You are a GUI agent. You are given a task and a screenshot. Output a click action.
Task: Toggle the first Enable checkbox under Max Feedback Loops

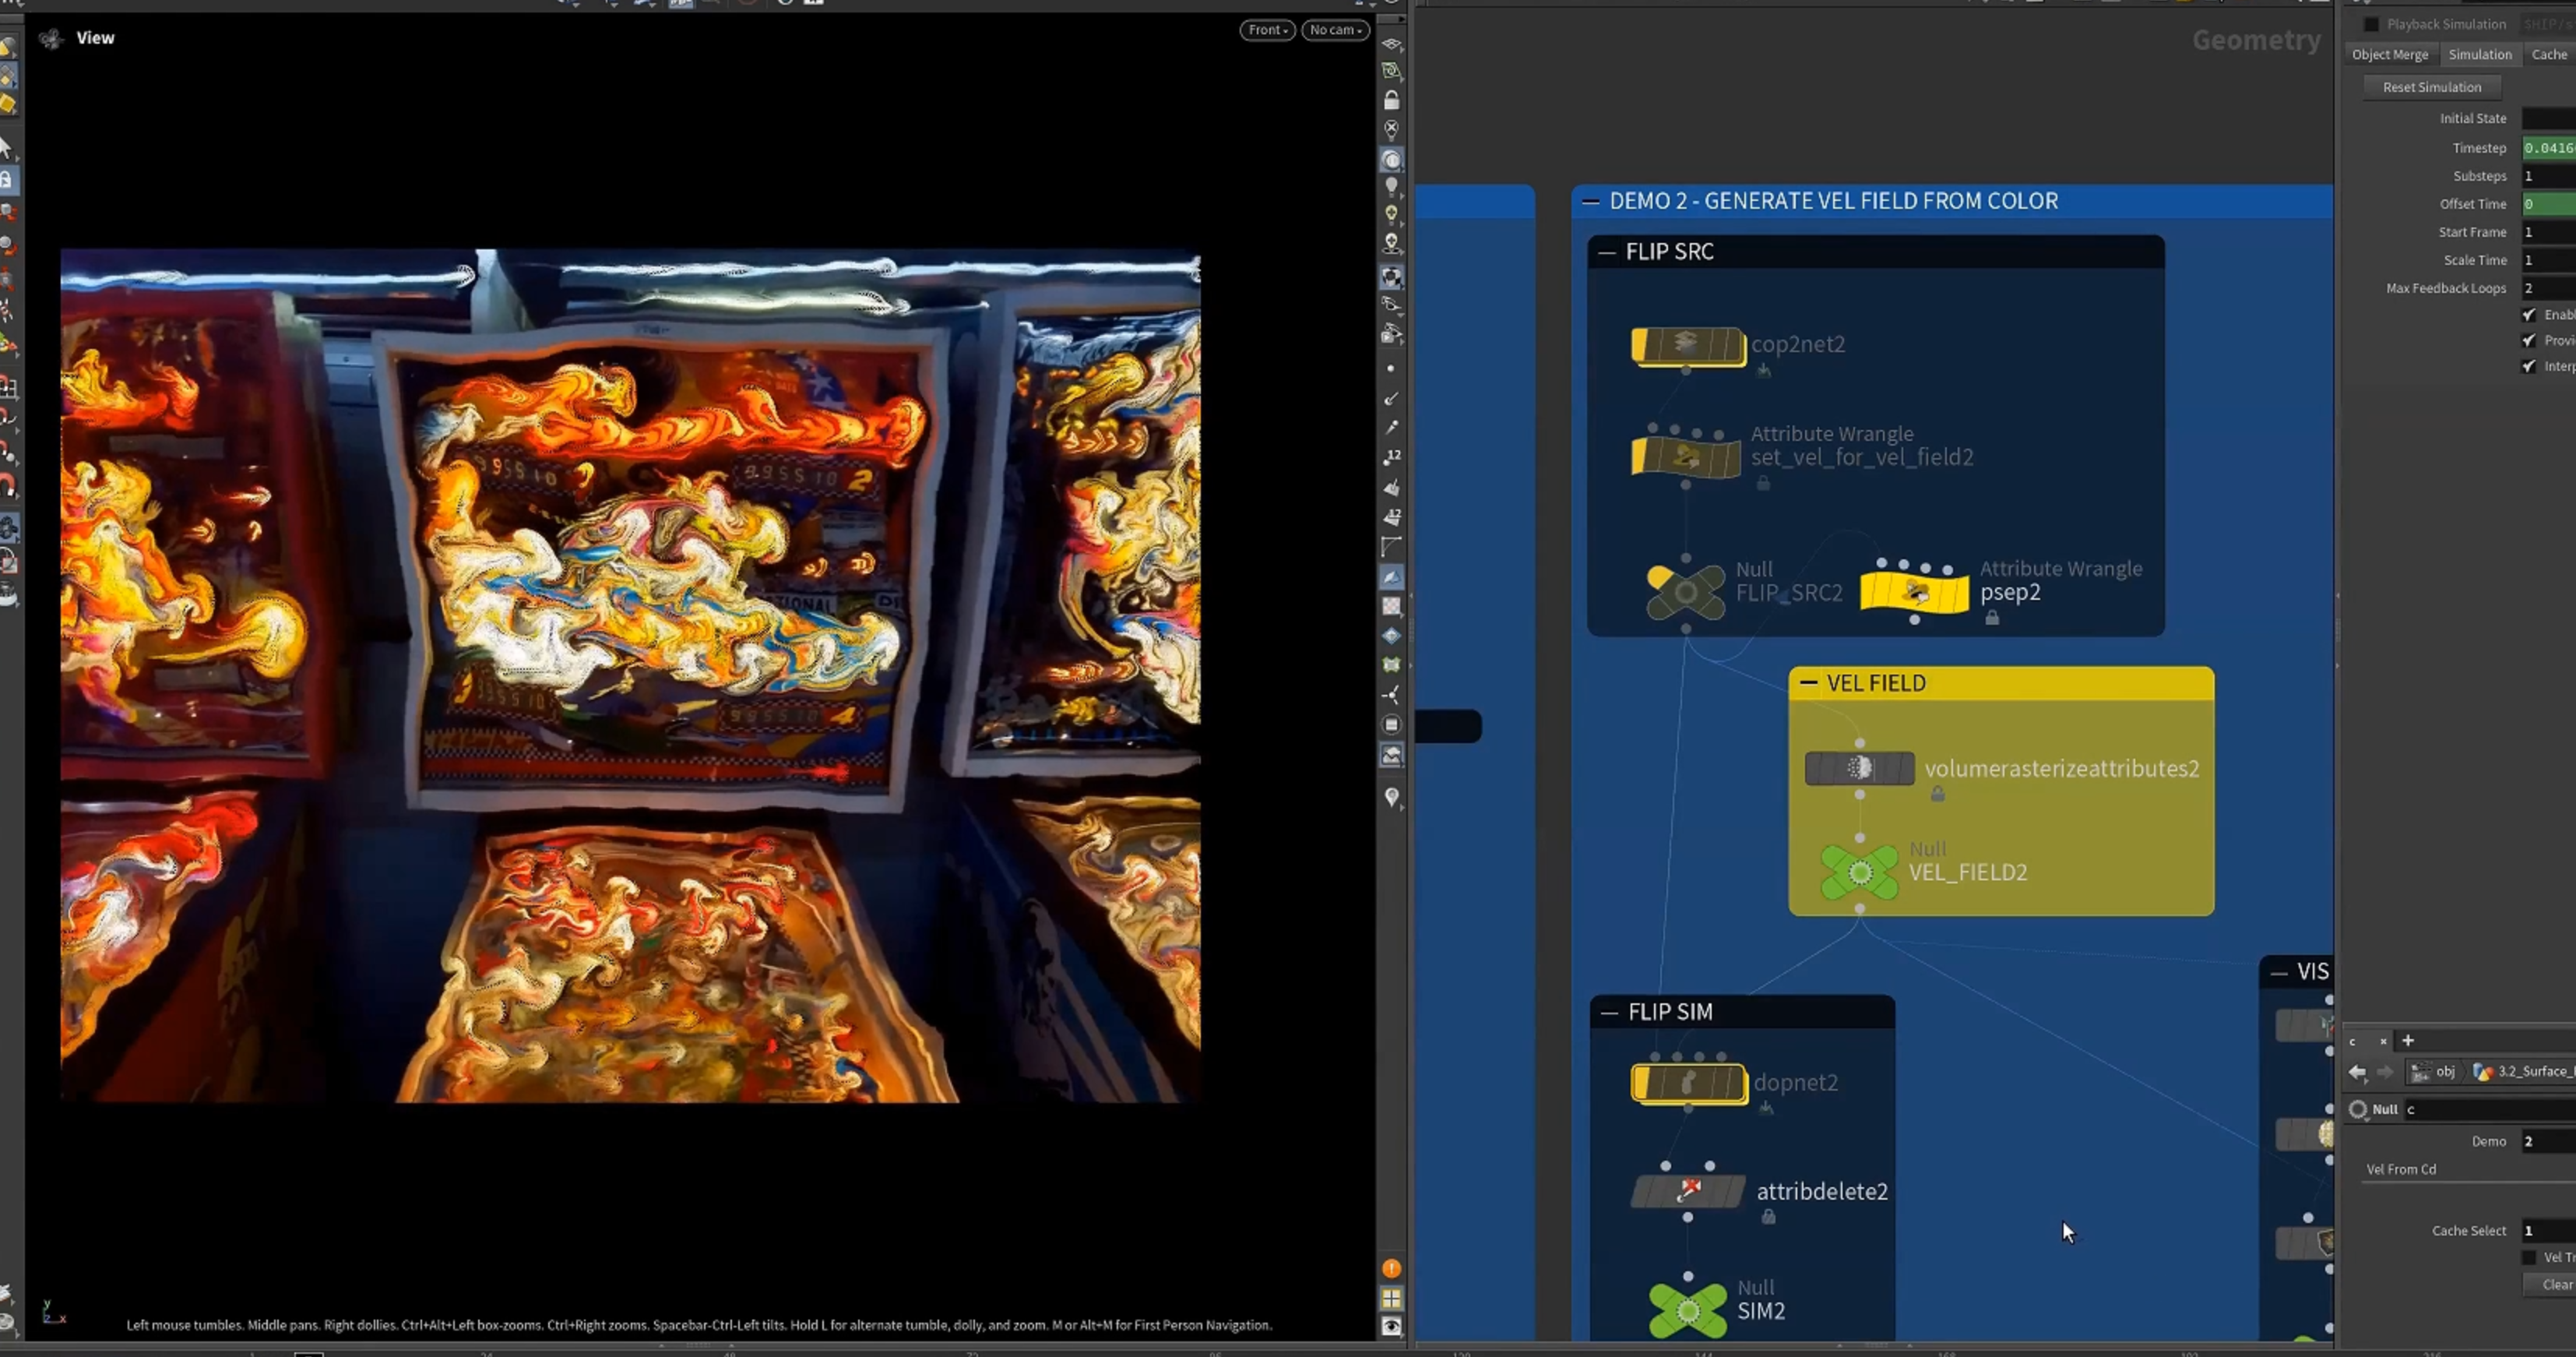click(2529, 315)
